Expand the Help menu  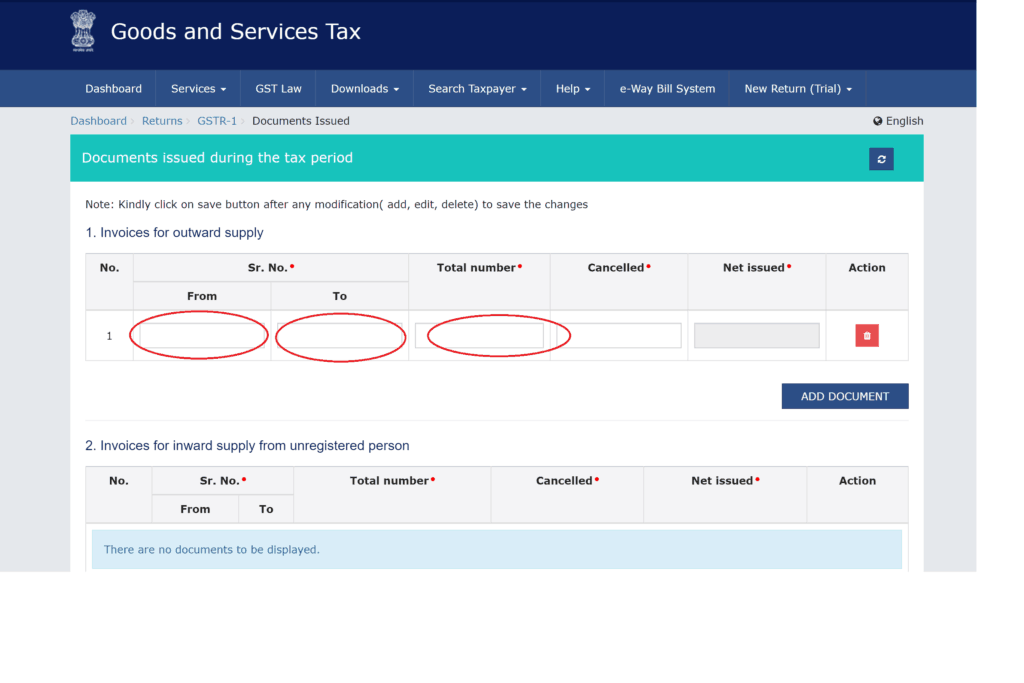tap(573, 89)
